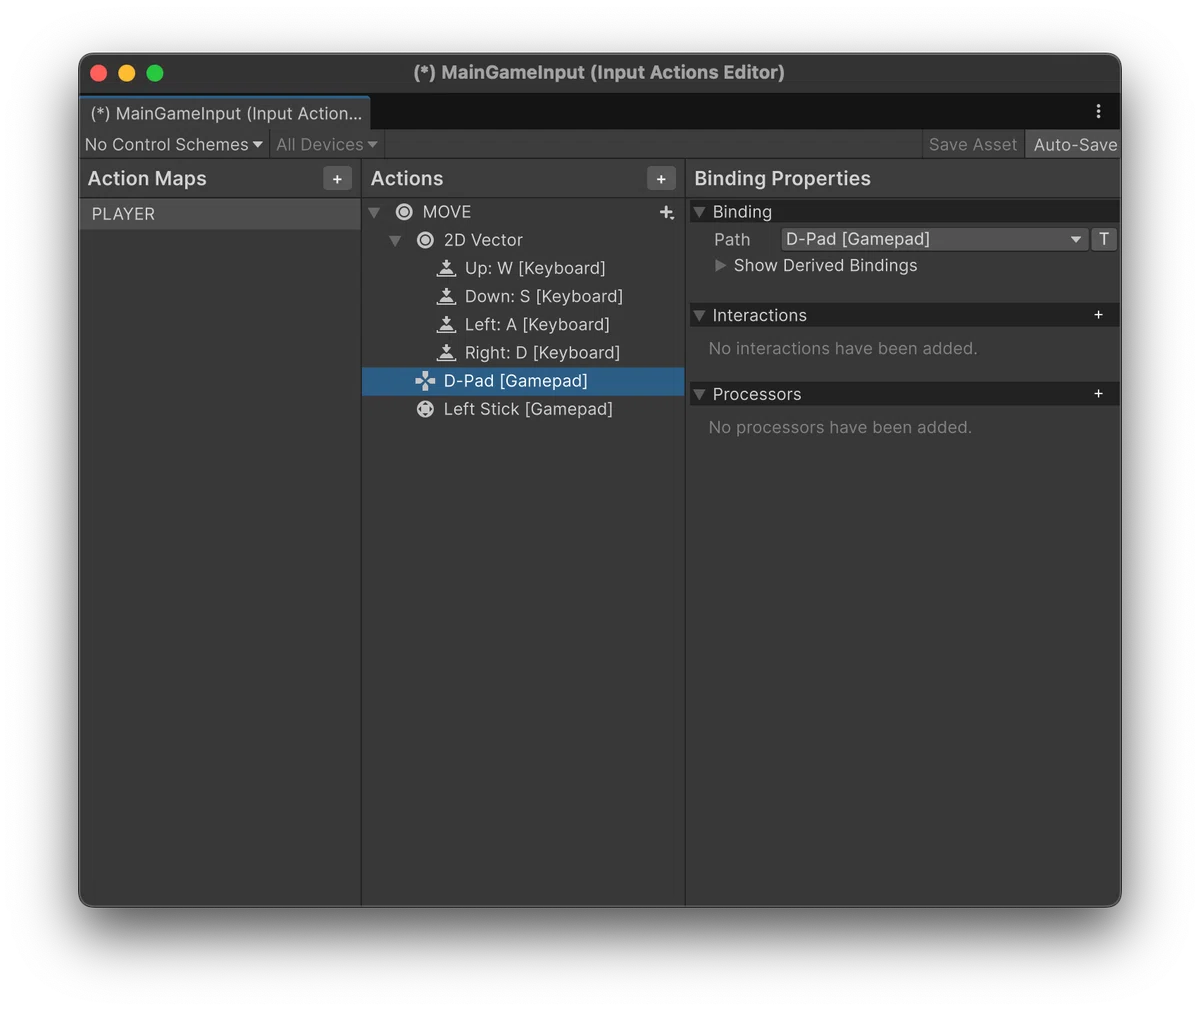Image resolution: width=1200 pixels, height=1011 pixels.
Task: Open the No Control Schemes dropdown
Action: (174, 145)
